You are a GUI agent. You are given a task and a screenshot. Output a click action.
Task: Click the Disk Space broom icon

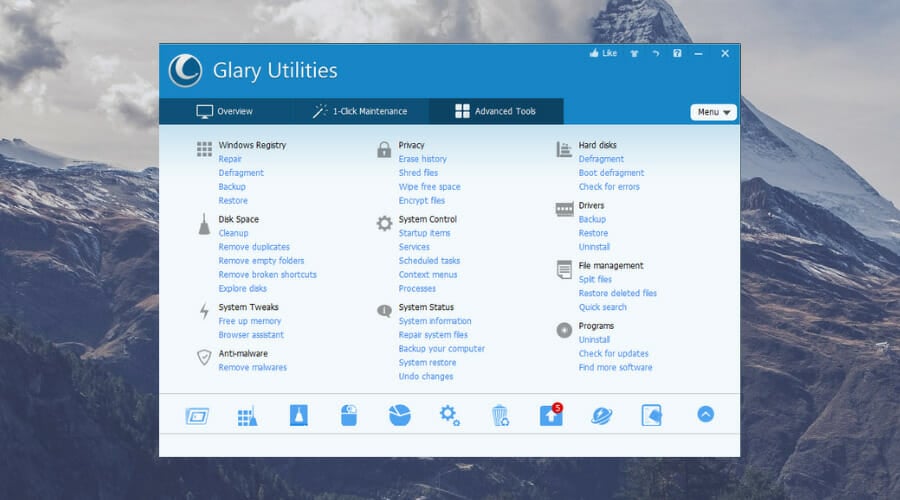(204, 224)
